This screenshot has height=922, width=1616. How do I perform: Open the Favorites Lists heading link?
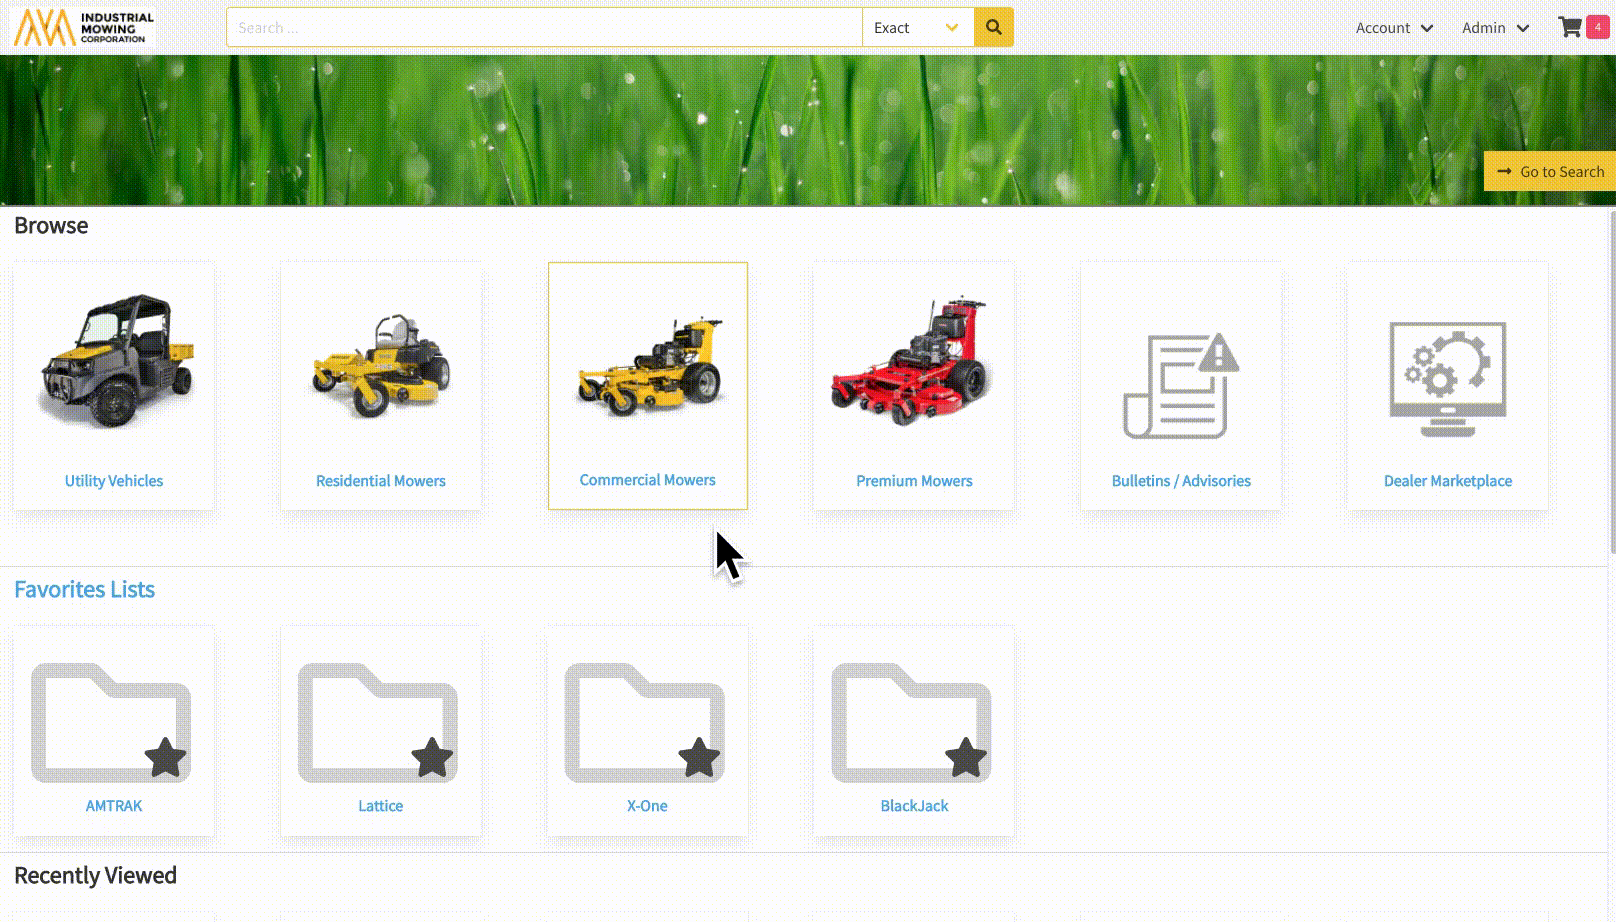tap(84, 590)
